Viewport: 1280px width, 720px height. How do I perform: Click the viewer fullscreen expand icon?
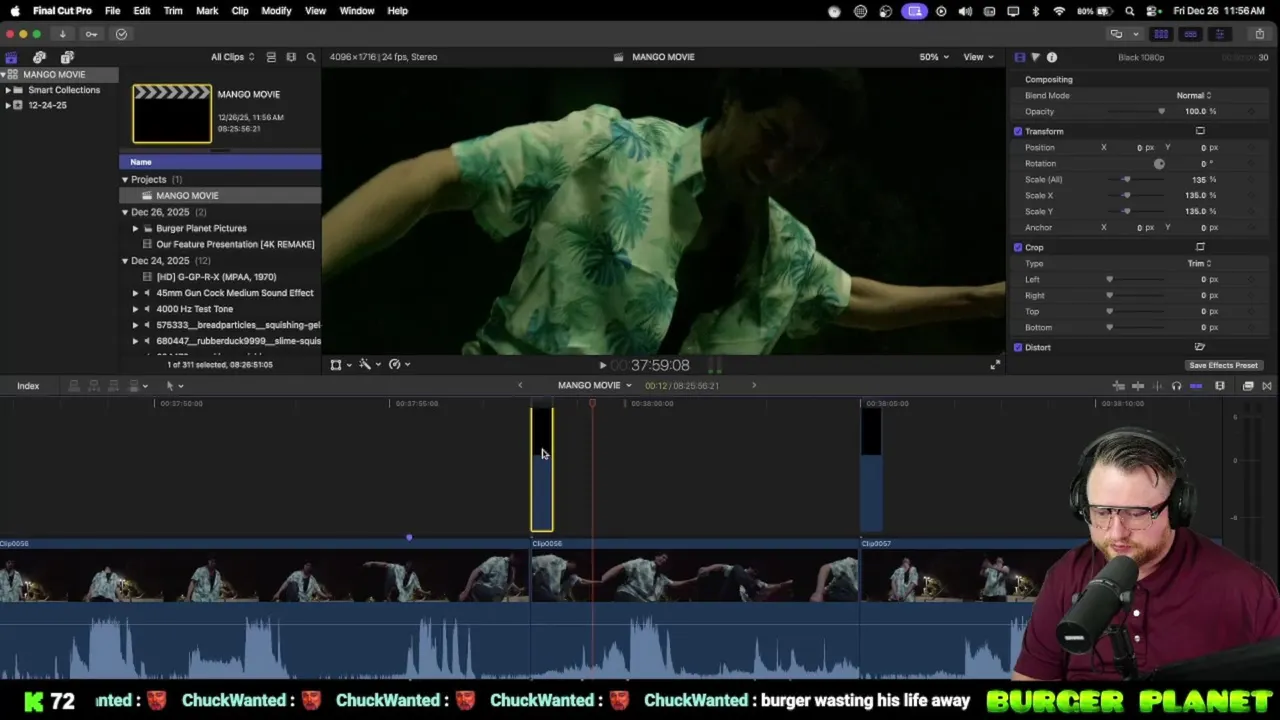click(x=994, y=365)
